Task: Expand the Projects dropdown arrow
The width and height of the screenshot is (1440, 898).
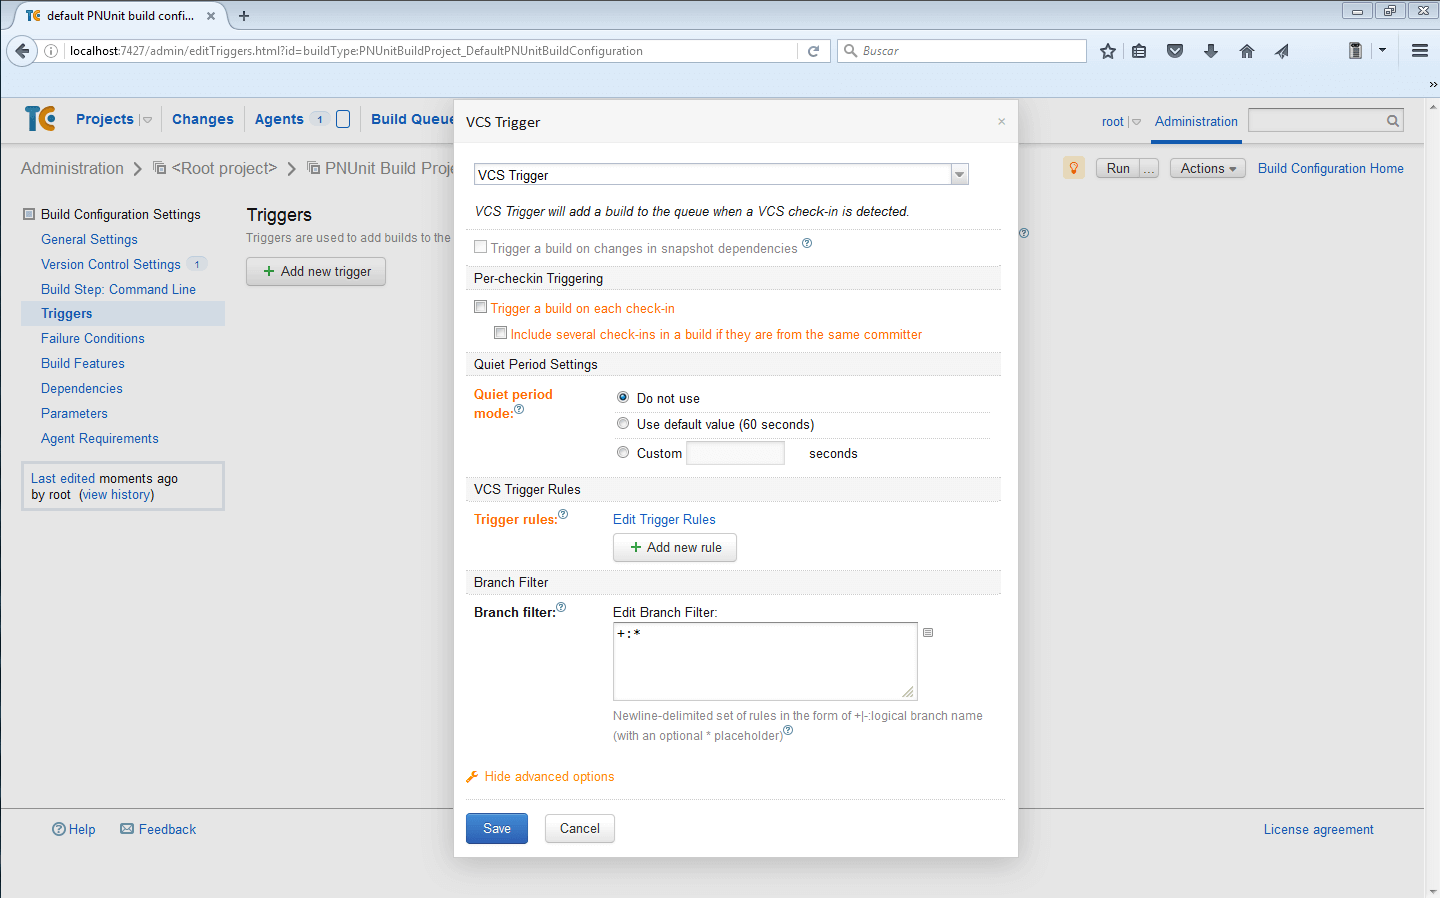Action: (148, 120)
